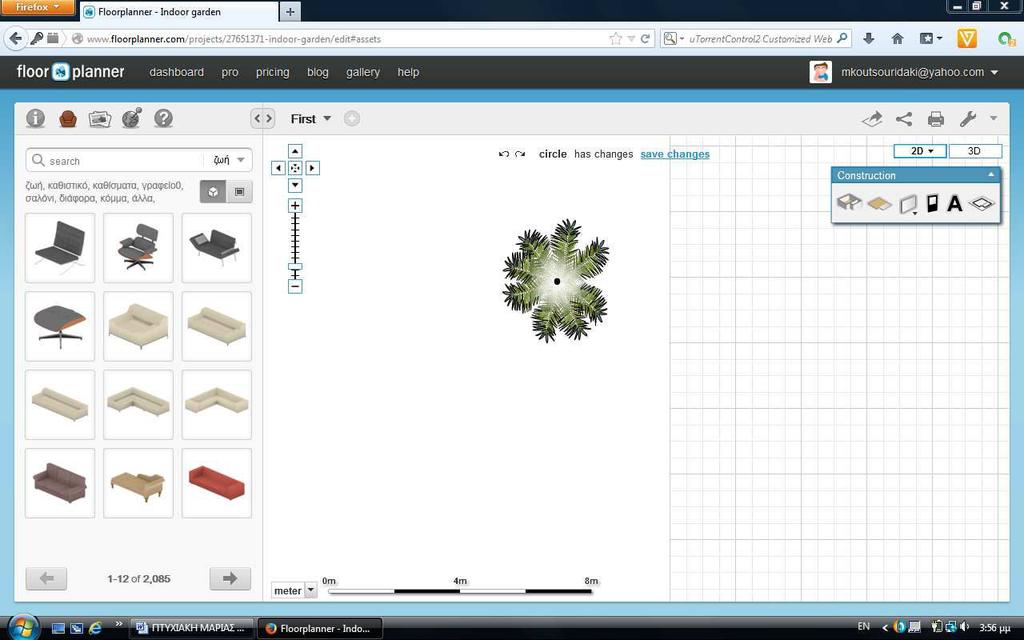The width and height of the screenshot is (1024, 640).
Task: Select the Eames lounge chair thumbnail
Action: pyautogui.click(x=138, y=248)
